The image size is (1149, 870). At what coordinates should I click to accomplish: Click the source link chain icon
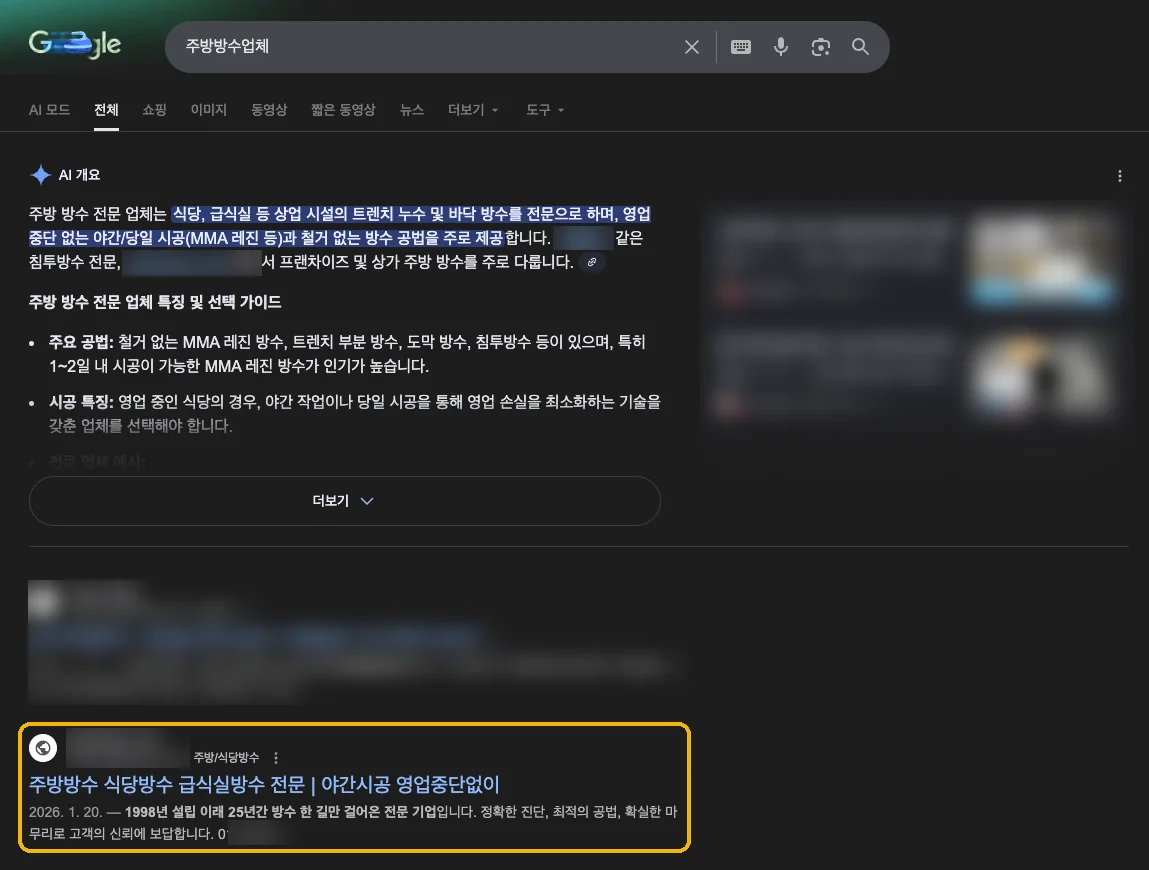click(592, 262)
